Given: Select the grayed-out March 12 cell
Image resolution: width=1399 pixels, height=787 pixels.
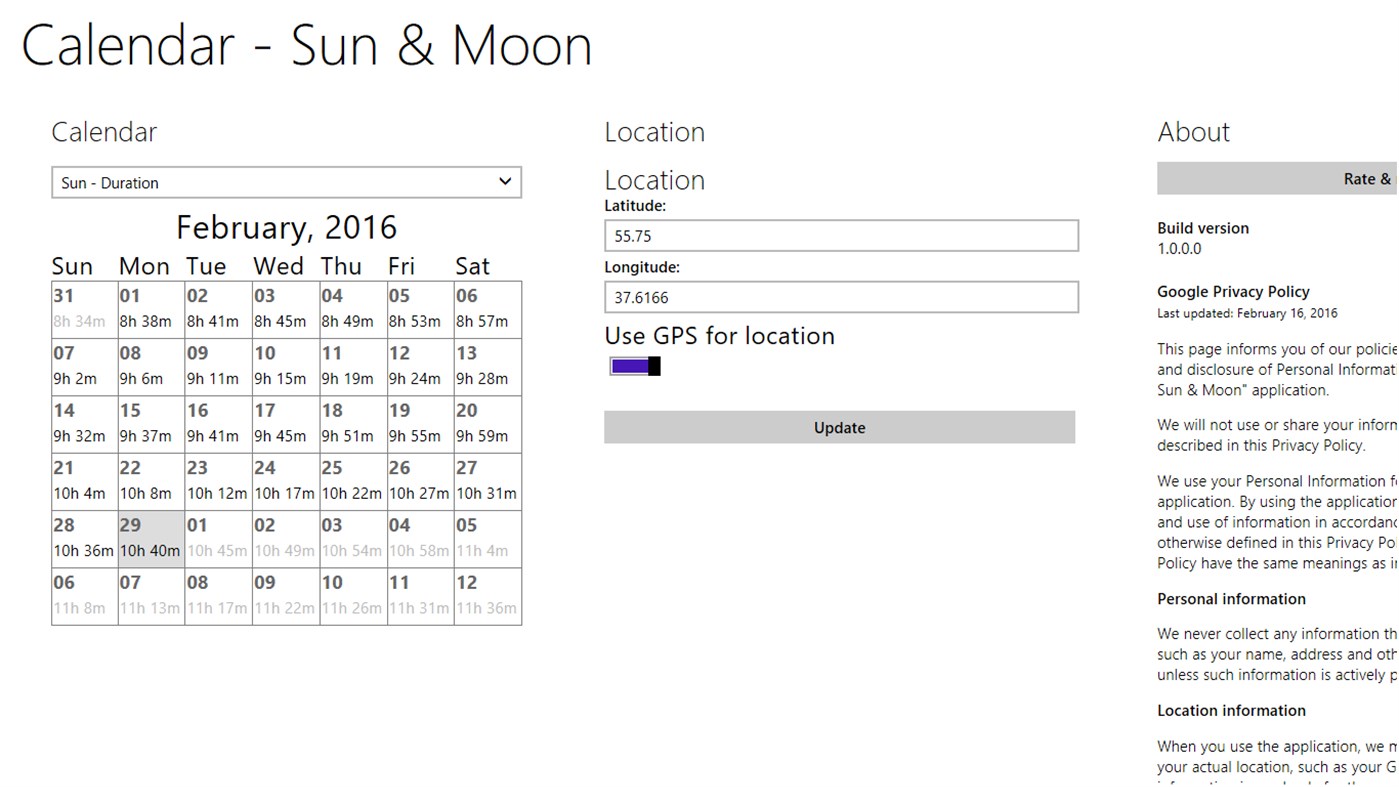Looking at the screenshot, I should (x=488, y=594).
